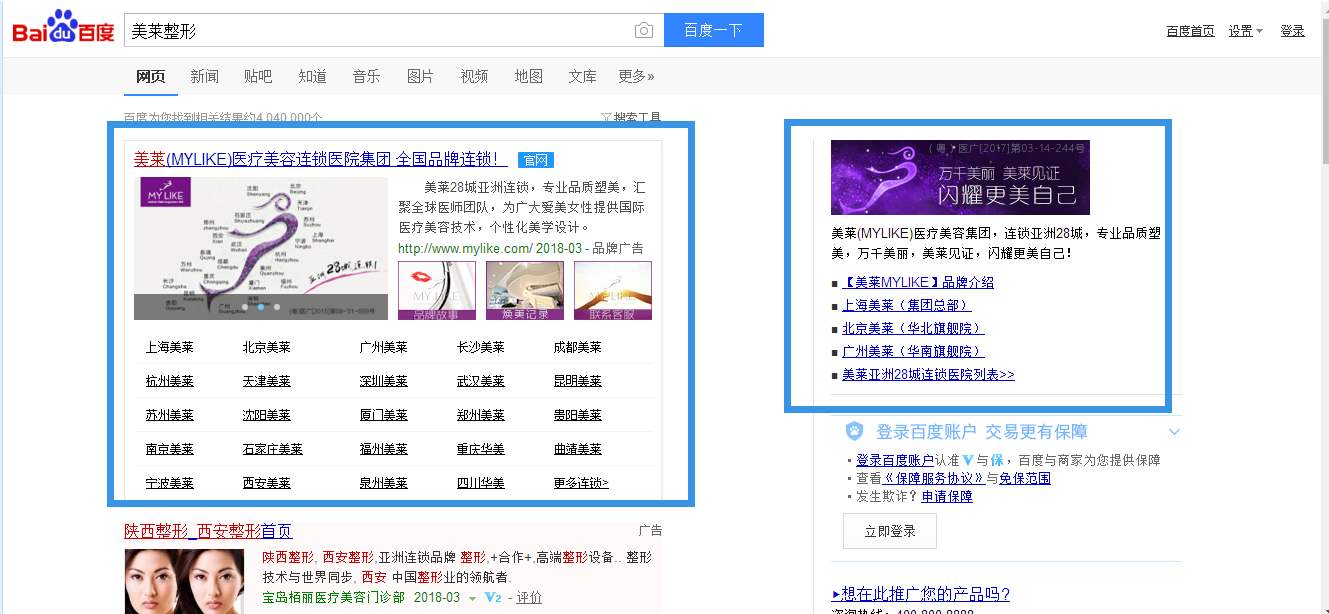
Task: Open the V2 verification badge icon
Action: click(x=492, y=597)
